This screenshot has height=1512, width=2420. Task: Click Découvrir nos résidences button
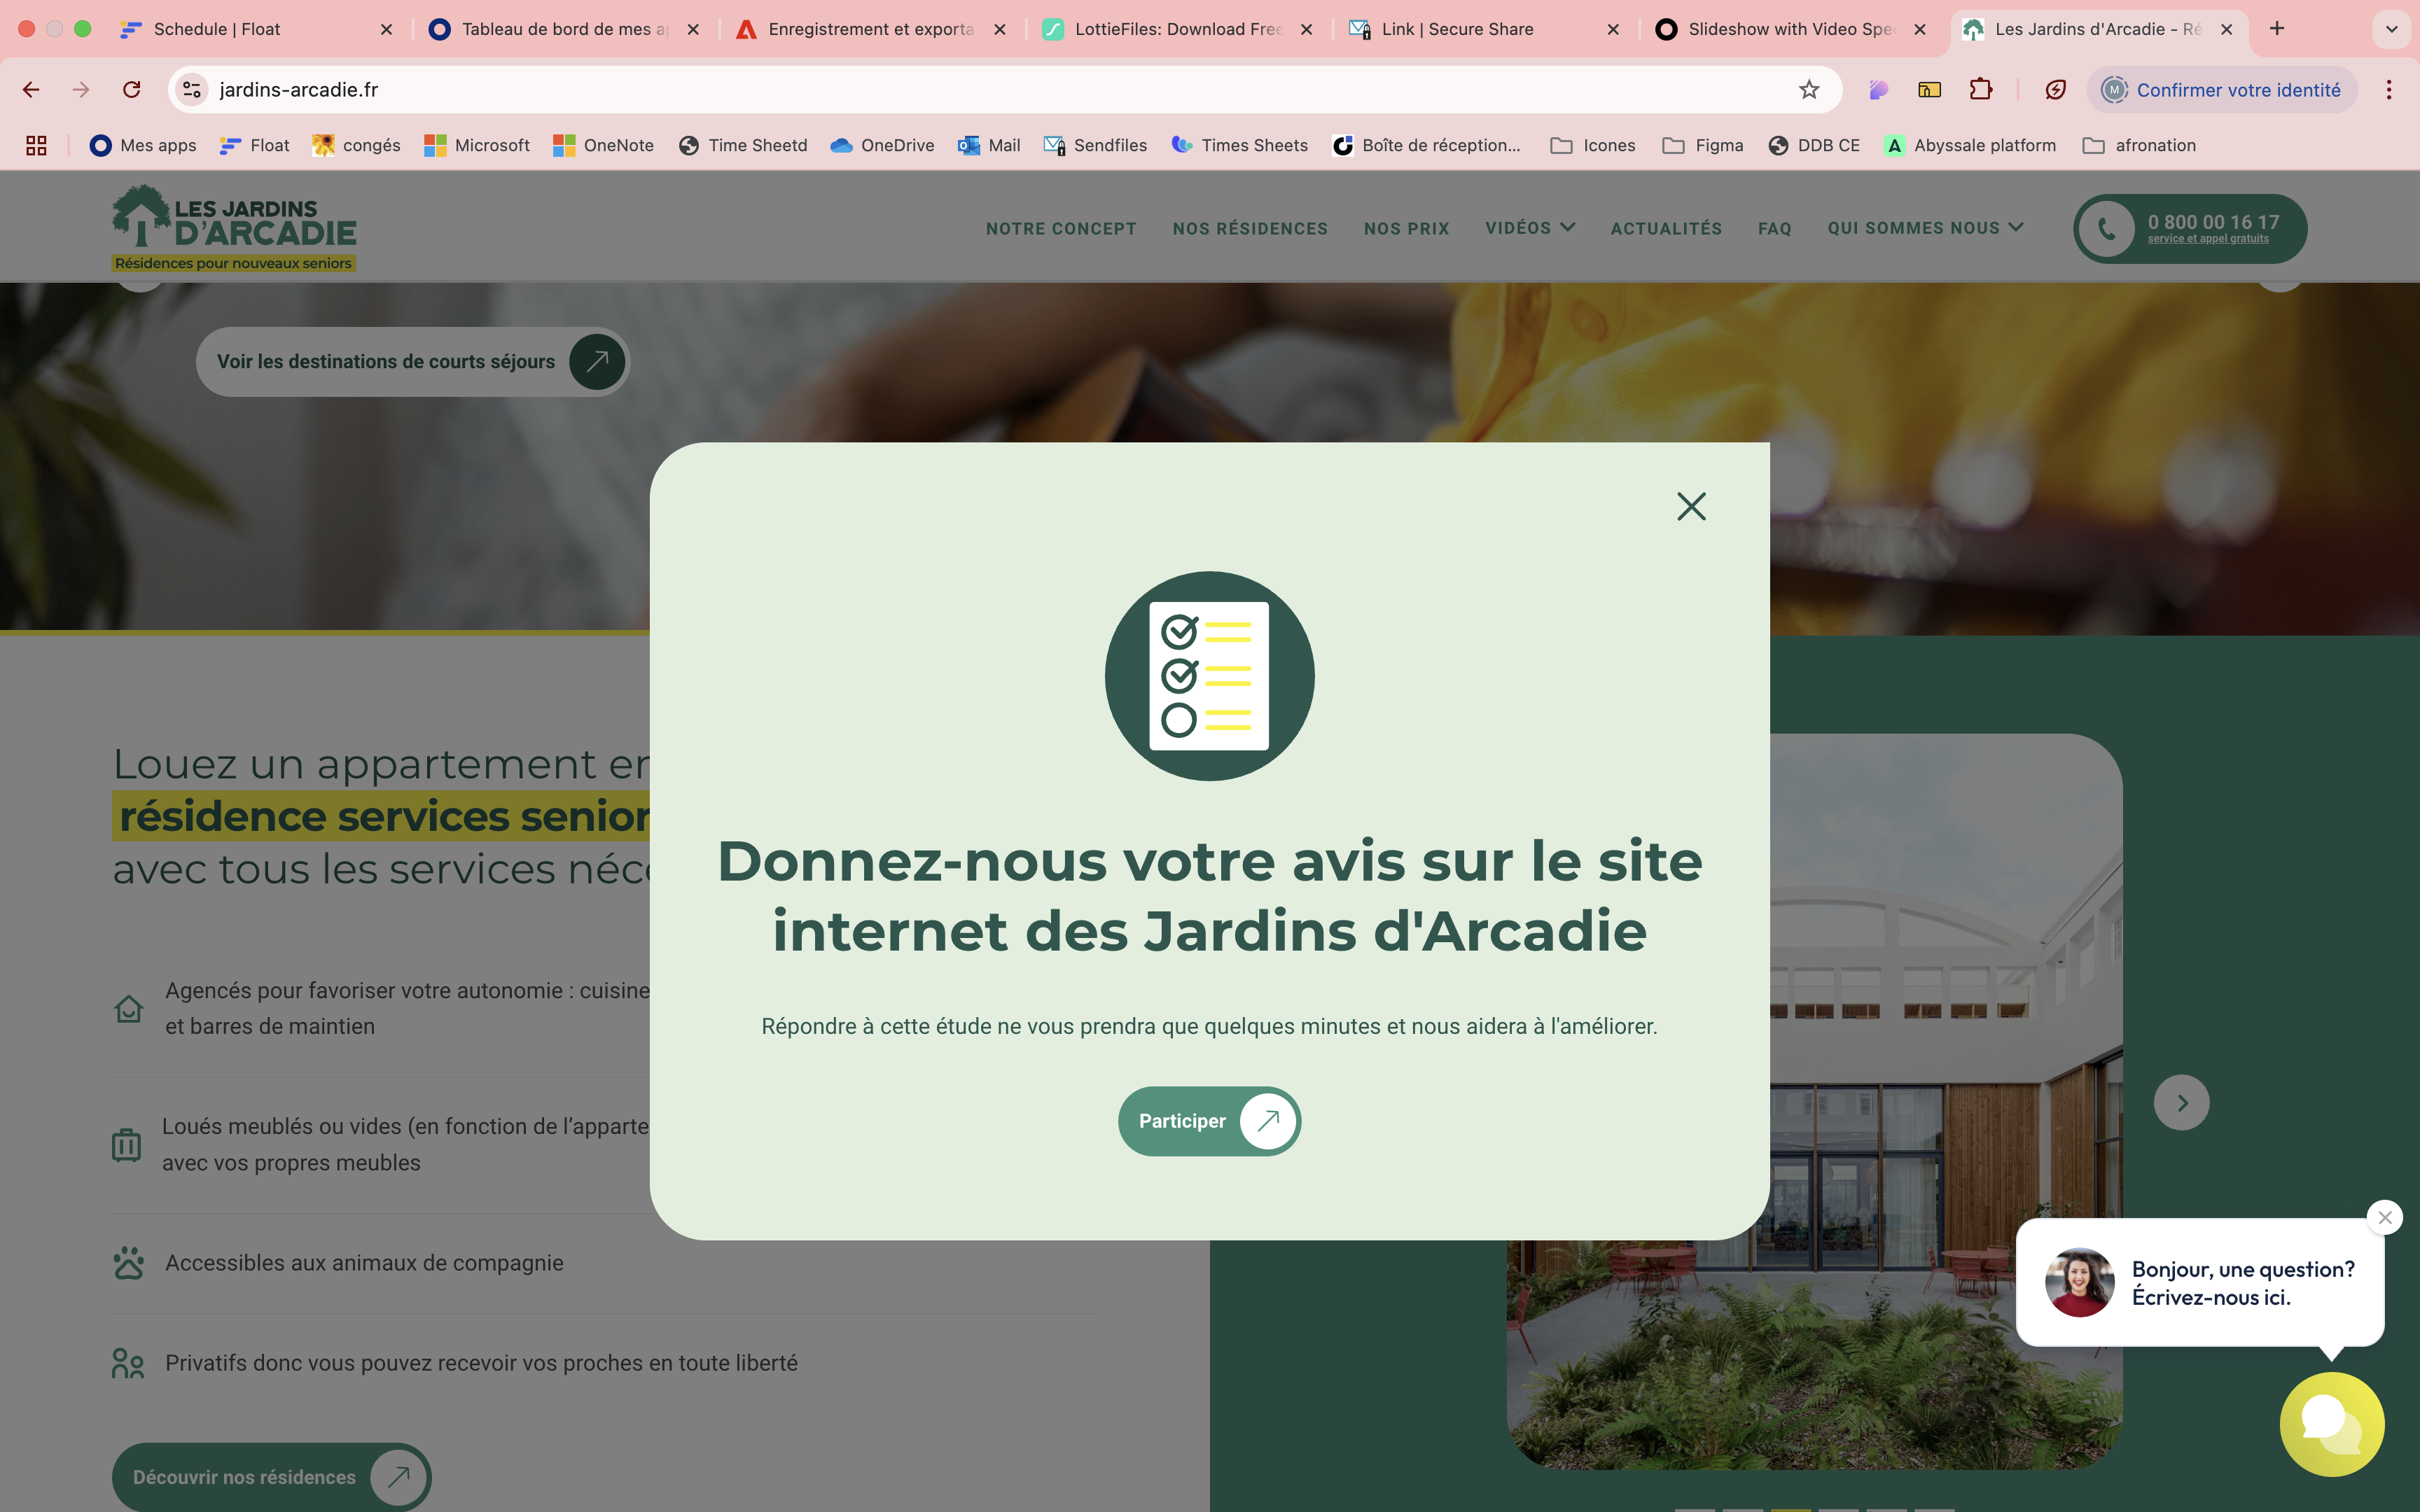(x=271, y=1477)
